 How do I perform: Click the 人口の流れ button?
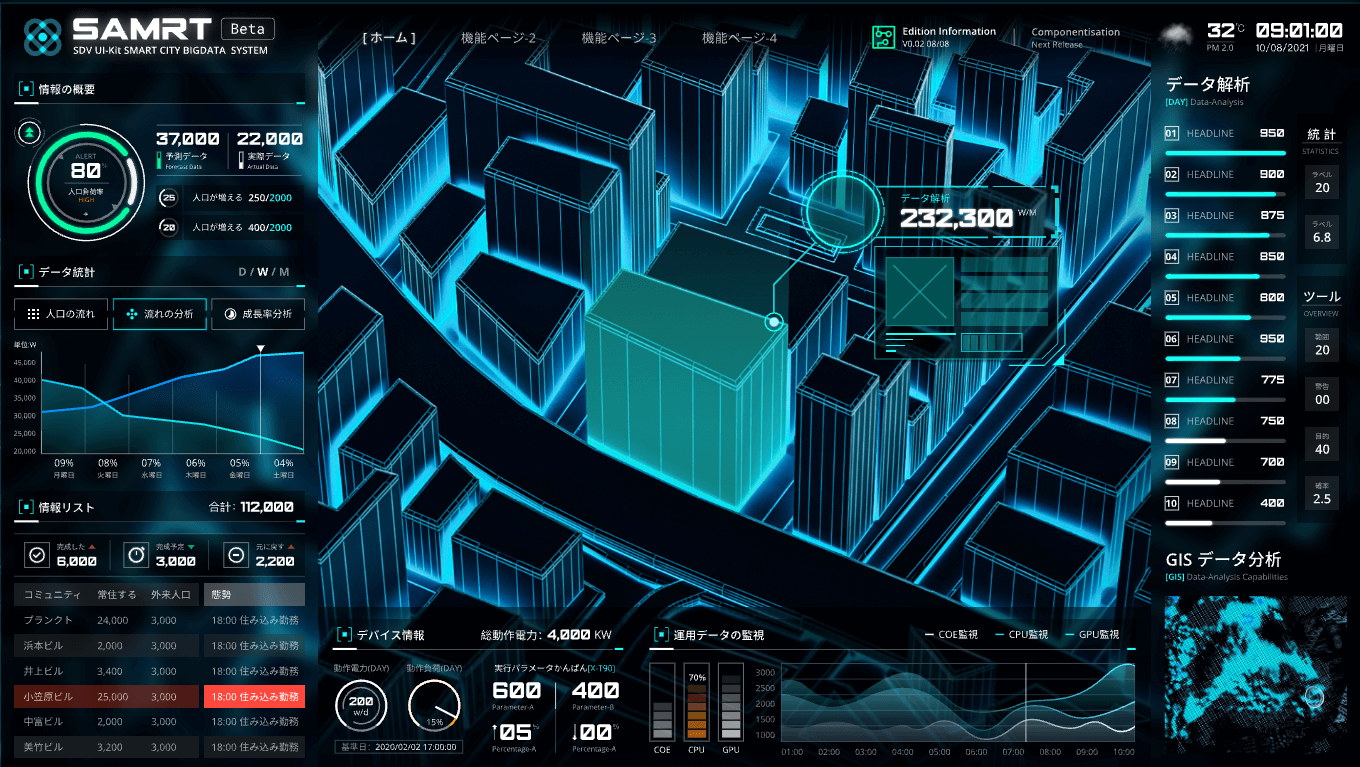tap(61, 314)
